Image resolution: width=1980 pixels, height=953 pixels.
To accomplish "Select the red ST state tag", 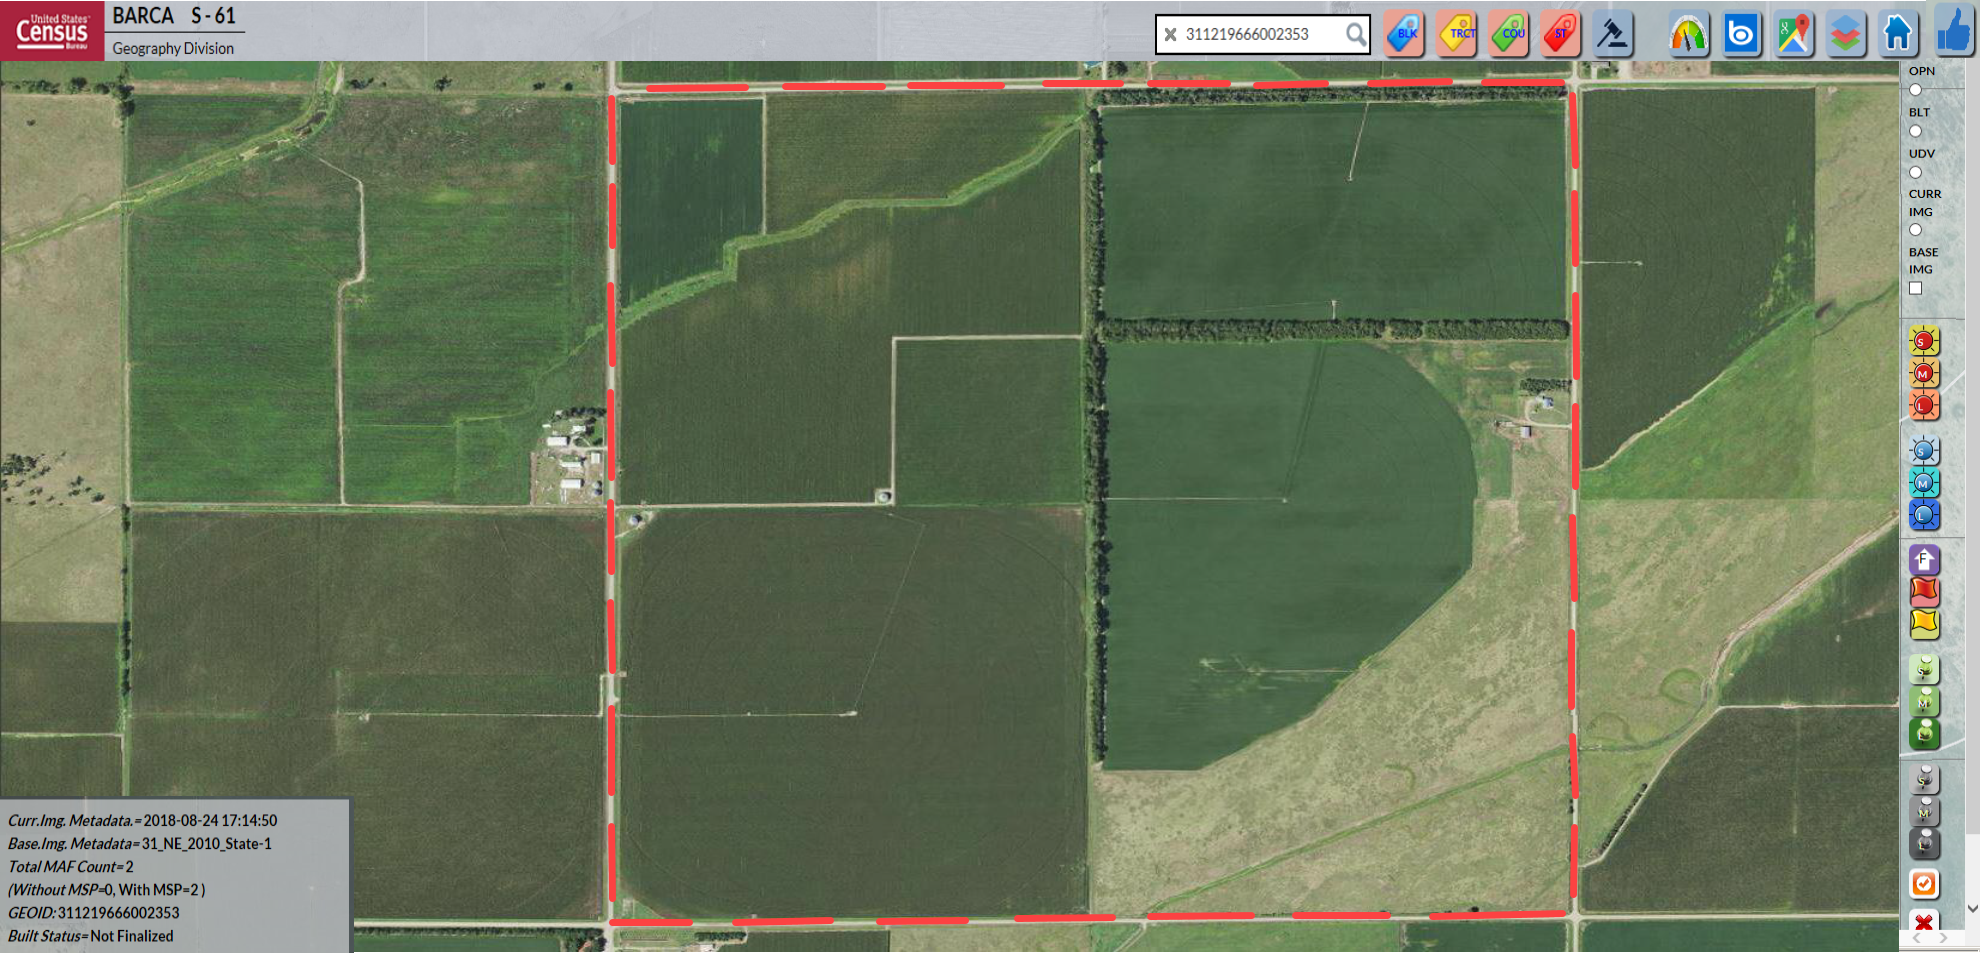I will coord(1560,34).
